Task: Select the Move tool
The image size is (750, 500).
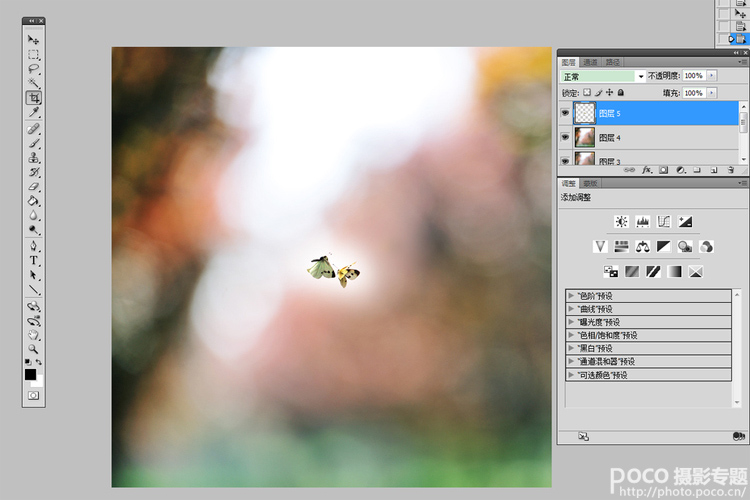Action: click(33, 40)
